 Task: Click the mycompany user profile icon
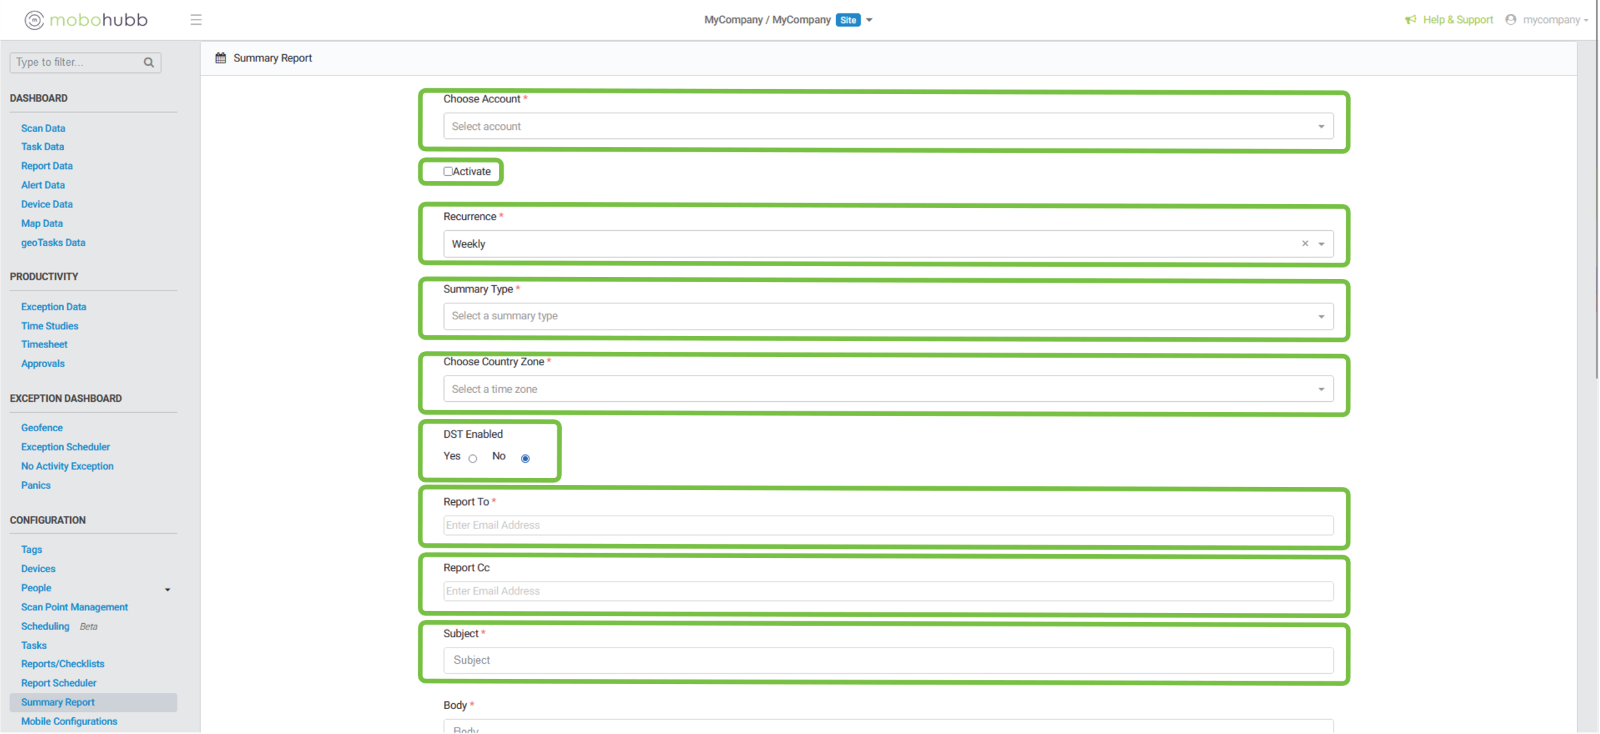[x=1511, y=20]
